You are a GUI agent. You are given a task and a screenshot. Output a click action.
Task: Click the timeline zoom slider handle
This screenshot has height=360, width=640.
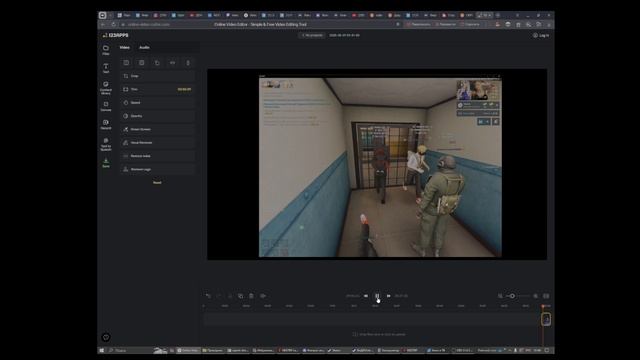point(512,296)
